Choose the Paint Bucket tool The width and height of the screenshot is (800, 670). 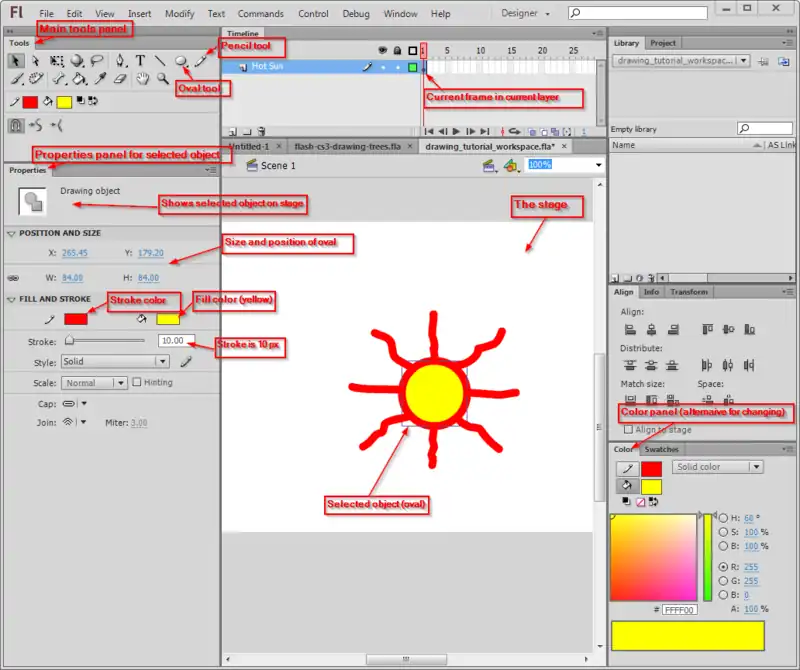point(79,78)
